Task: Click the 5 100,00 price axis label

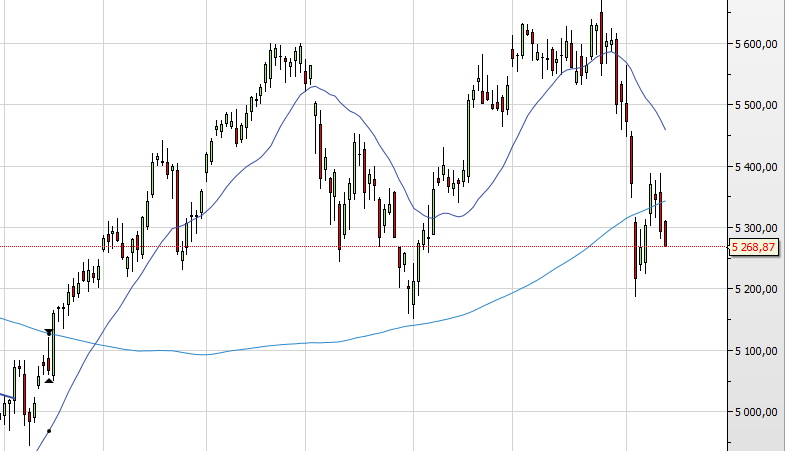Action: pyautogui.click(x=756, y=351)
